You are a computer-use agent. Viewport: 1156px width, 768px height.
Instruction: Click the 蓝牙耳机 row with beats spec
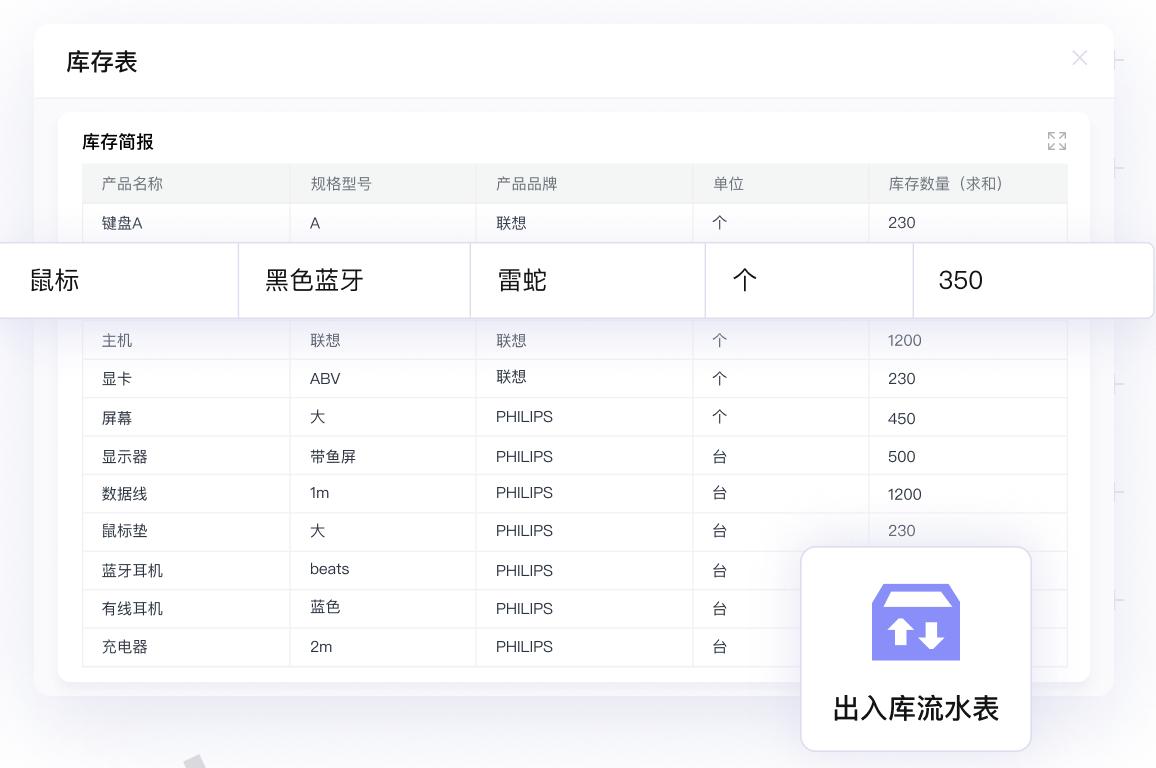400,570
